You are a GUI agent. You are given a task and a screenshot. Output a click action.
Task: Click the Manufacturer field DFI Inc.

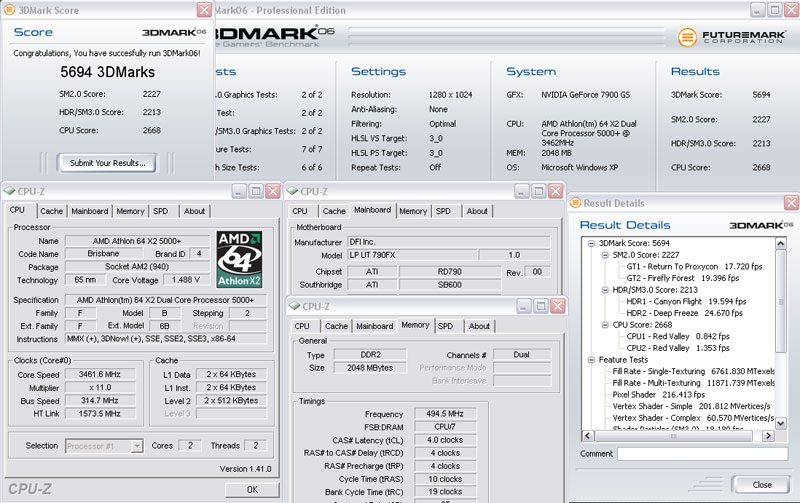448,242
